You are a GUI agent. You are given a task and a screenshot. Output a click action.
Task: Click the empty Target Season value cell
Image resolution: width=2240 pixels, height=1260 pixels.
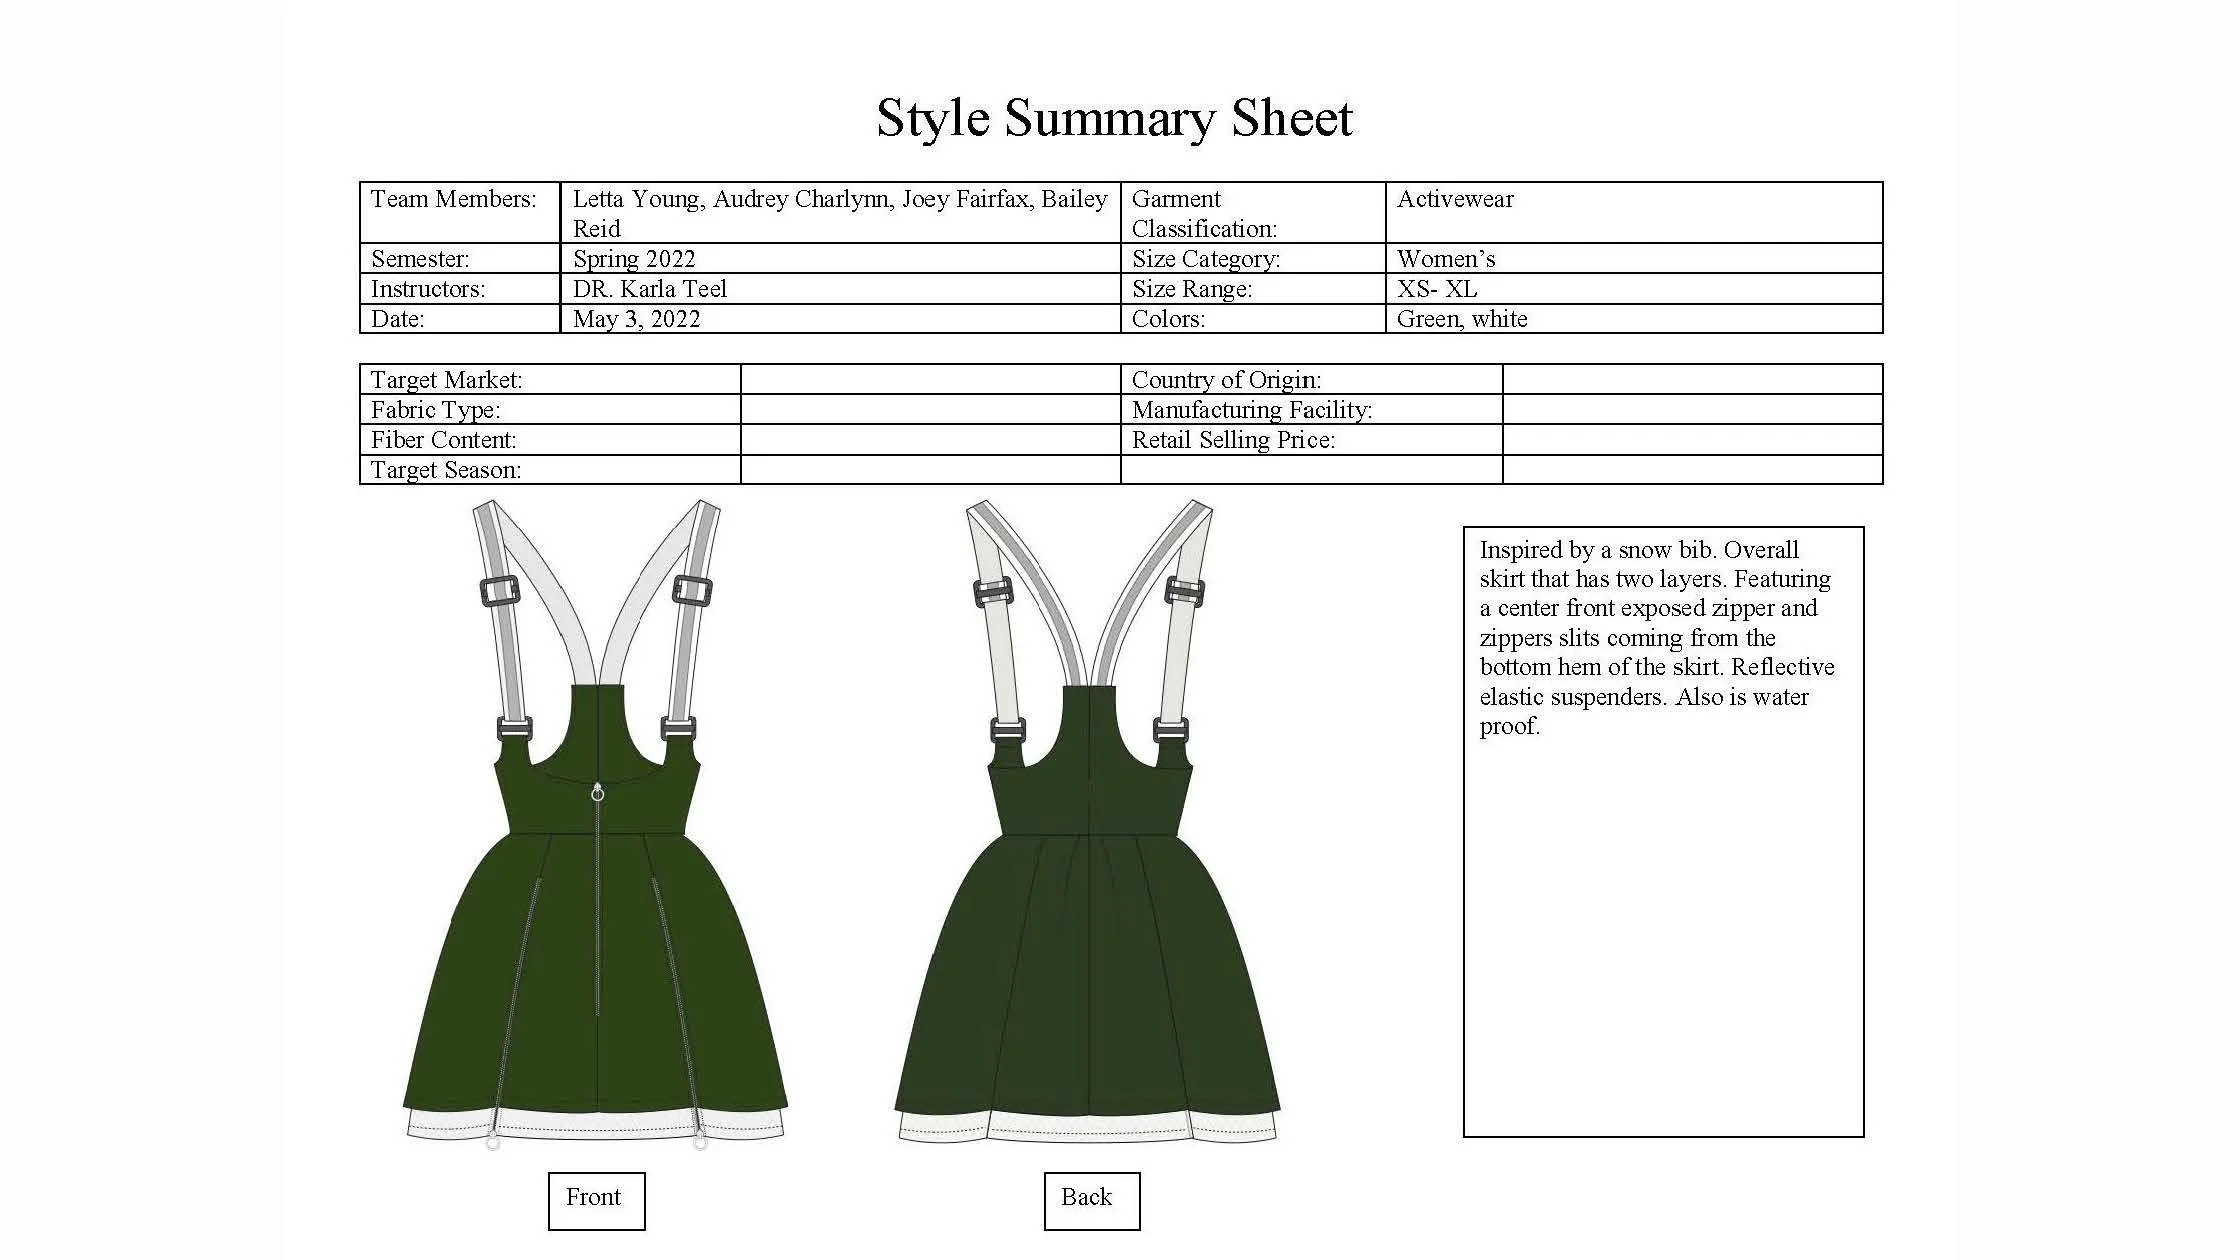930,470
